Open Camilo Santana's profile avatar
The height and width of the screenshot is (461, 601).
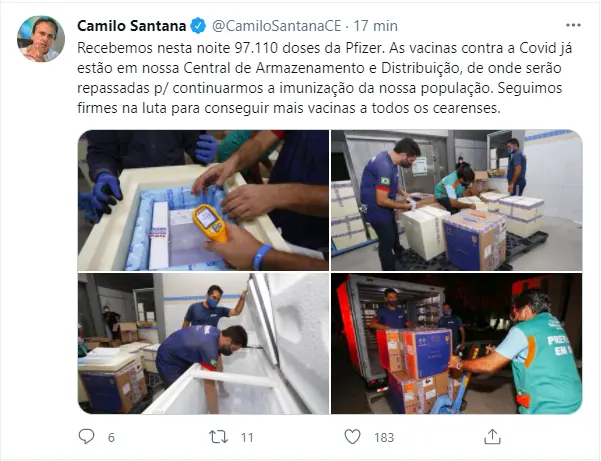tap(41, 39)
